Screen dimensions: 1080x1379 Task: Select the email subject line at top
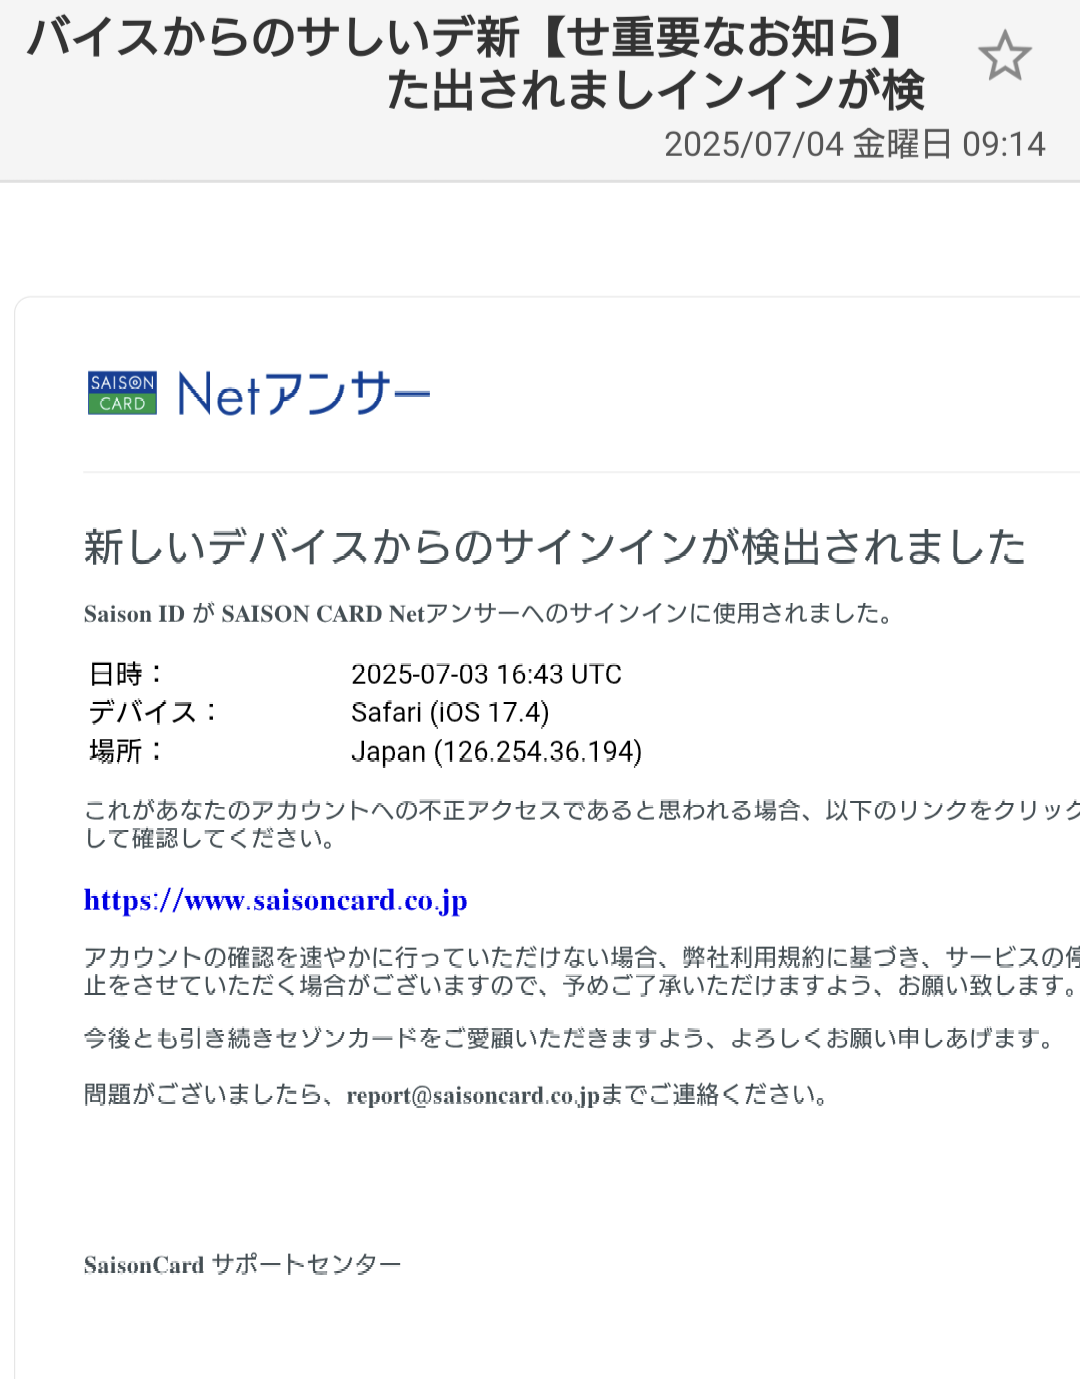(476, 63)
